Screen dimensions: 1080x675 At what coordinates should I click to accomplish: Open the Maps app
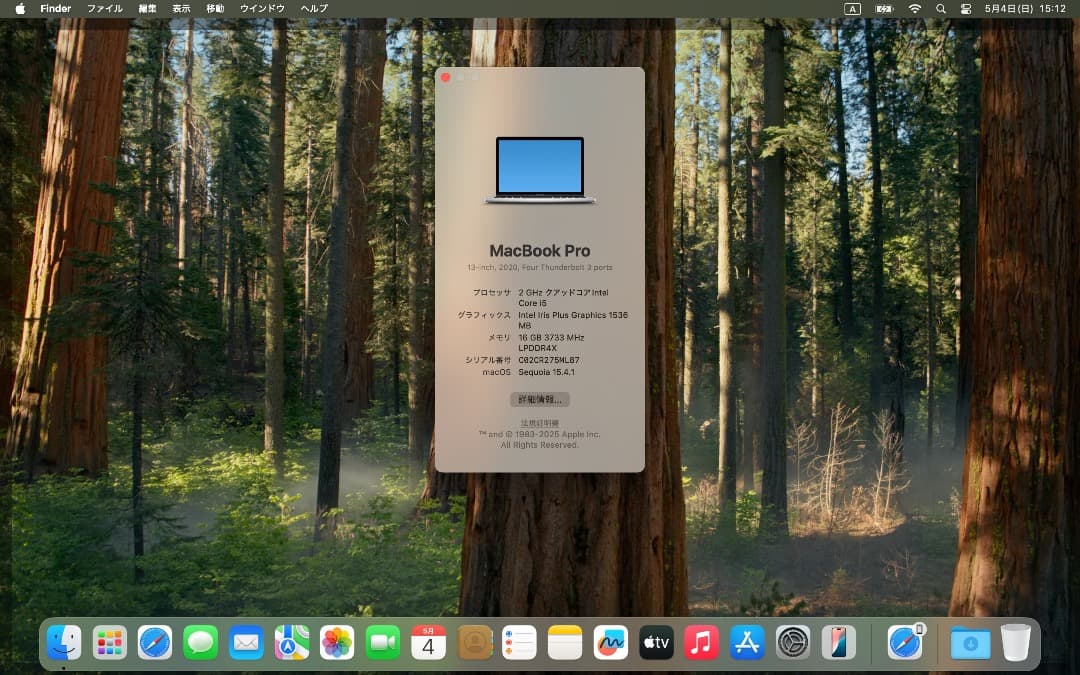(290, 643)
